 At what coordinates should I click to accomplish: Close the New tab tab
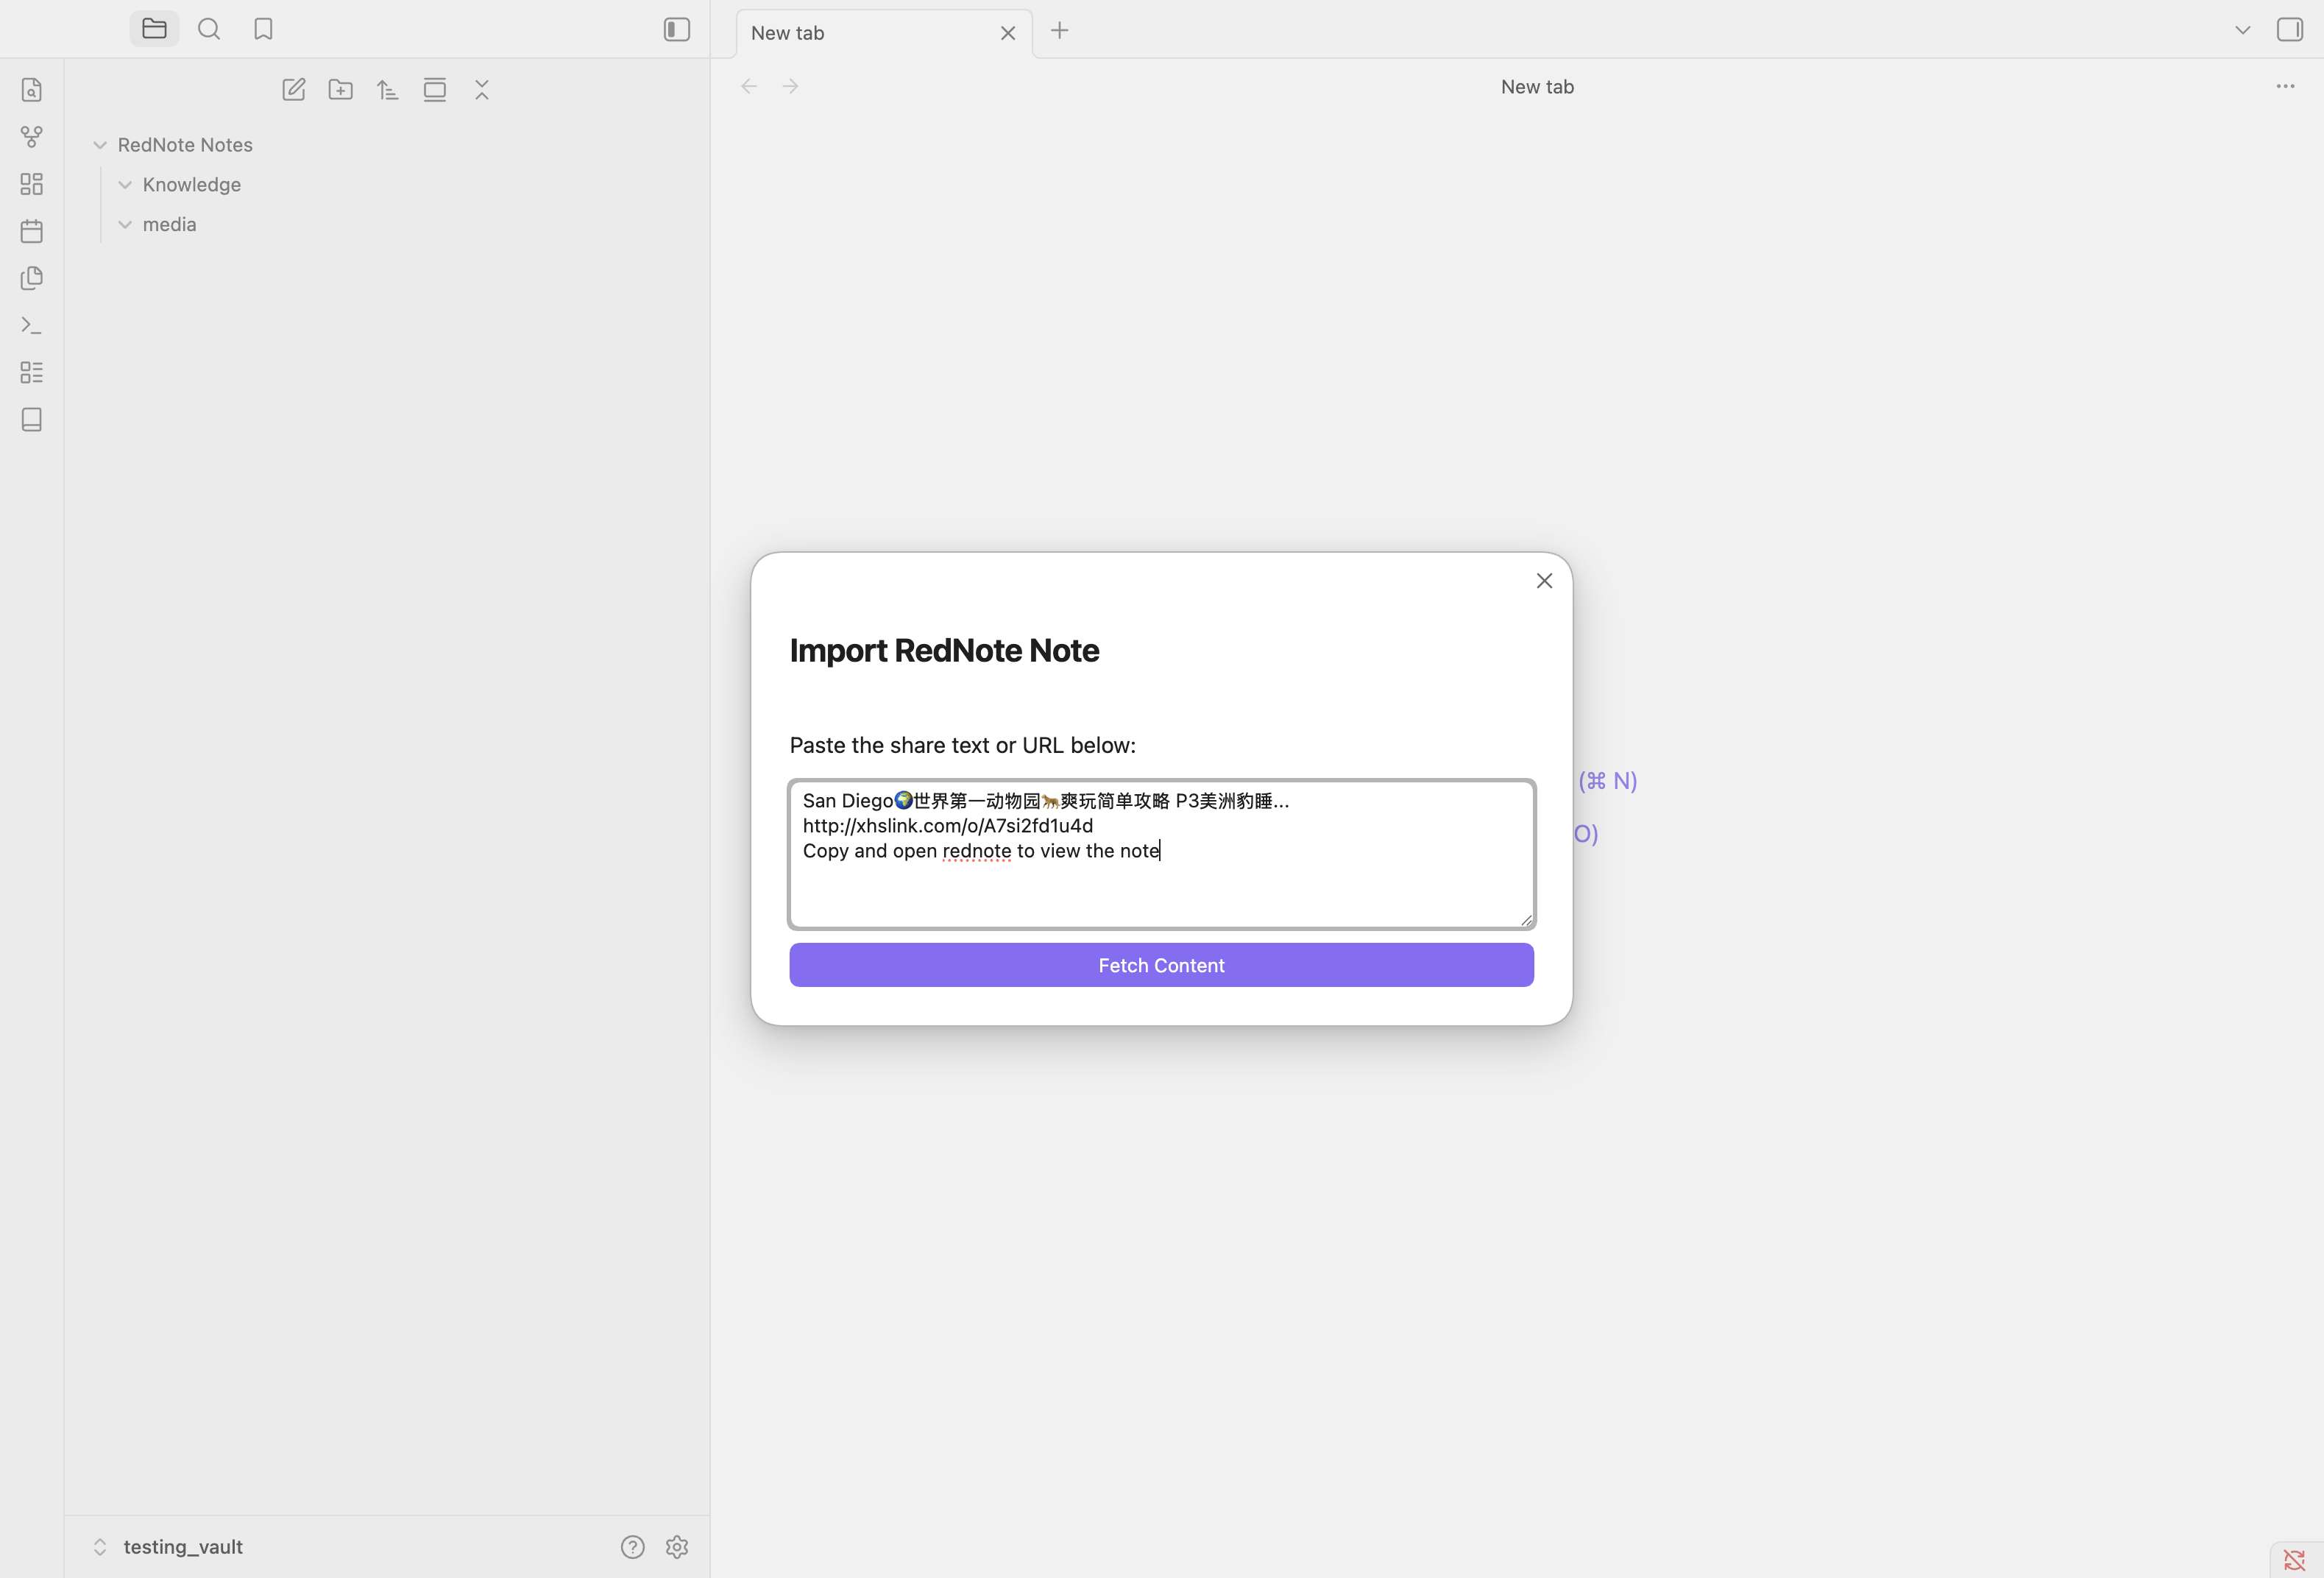pos(1008,33)
